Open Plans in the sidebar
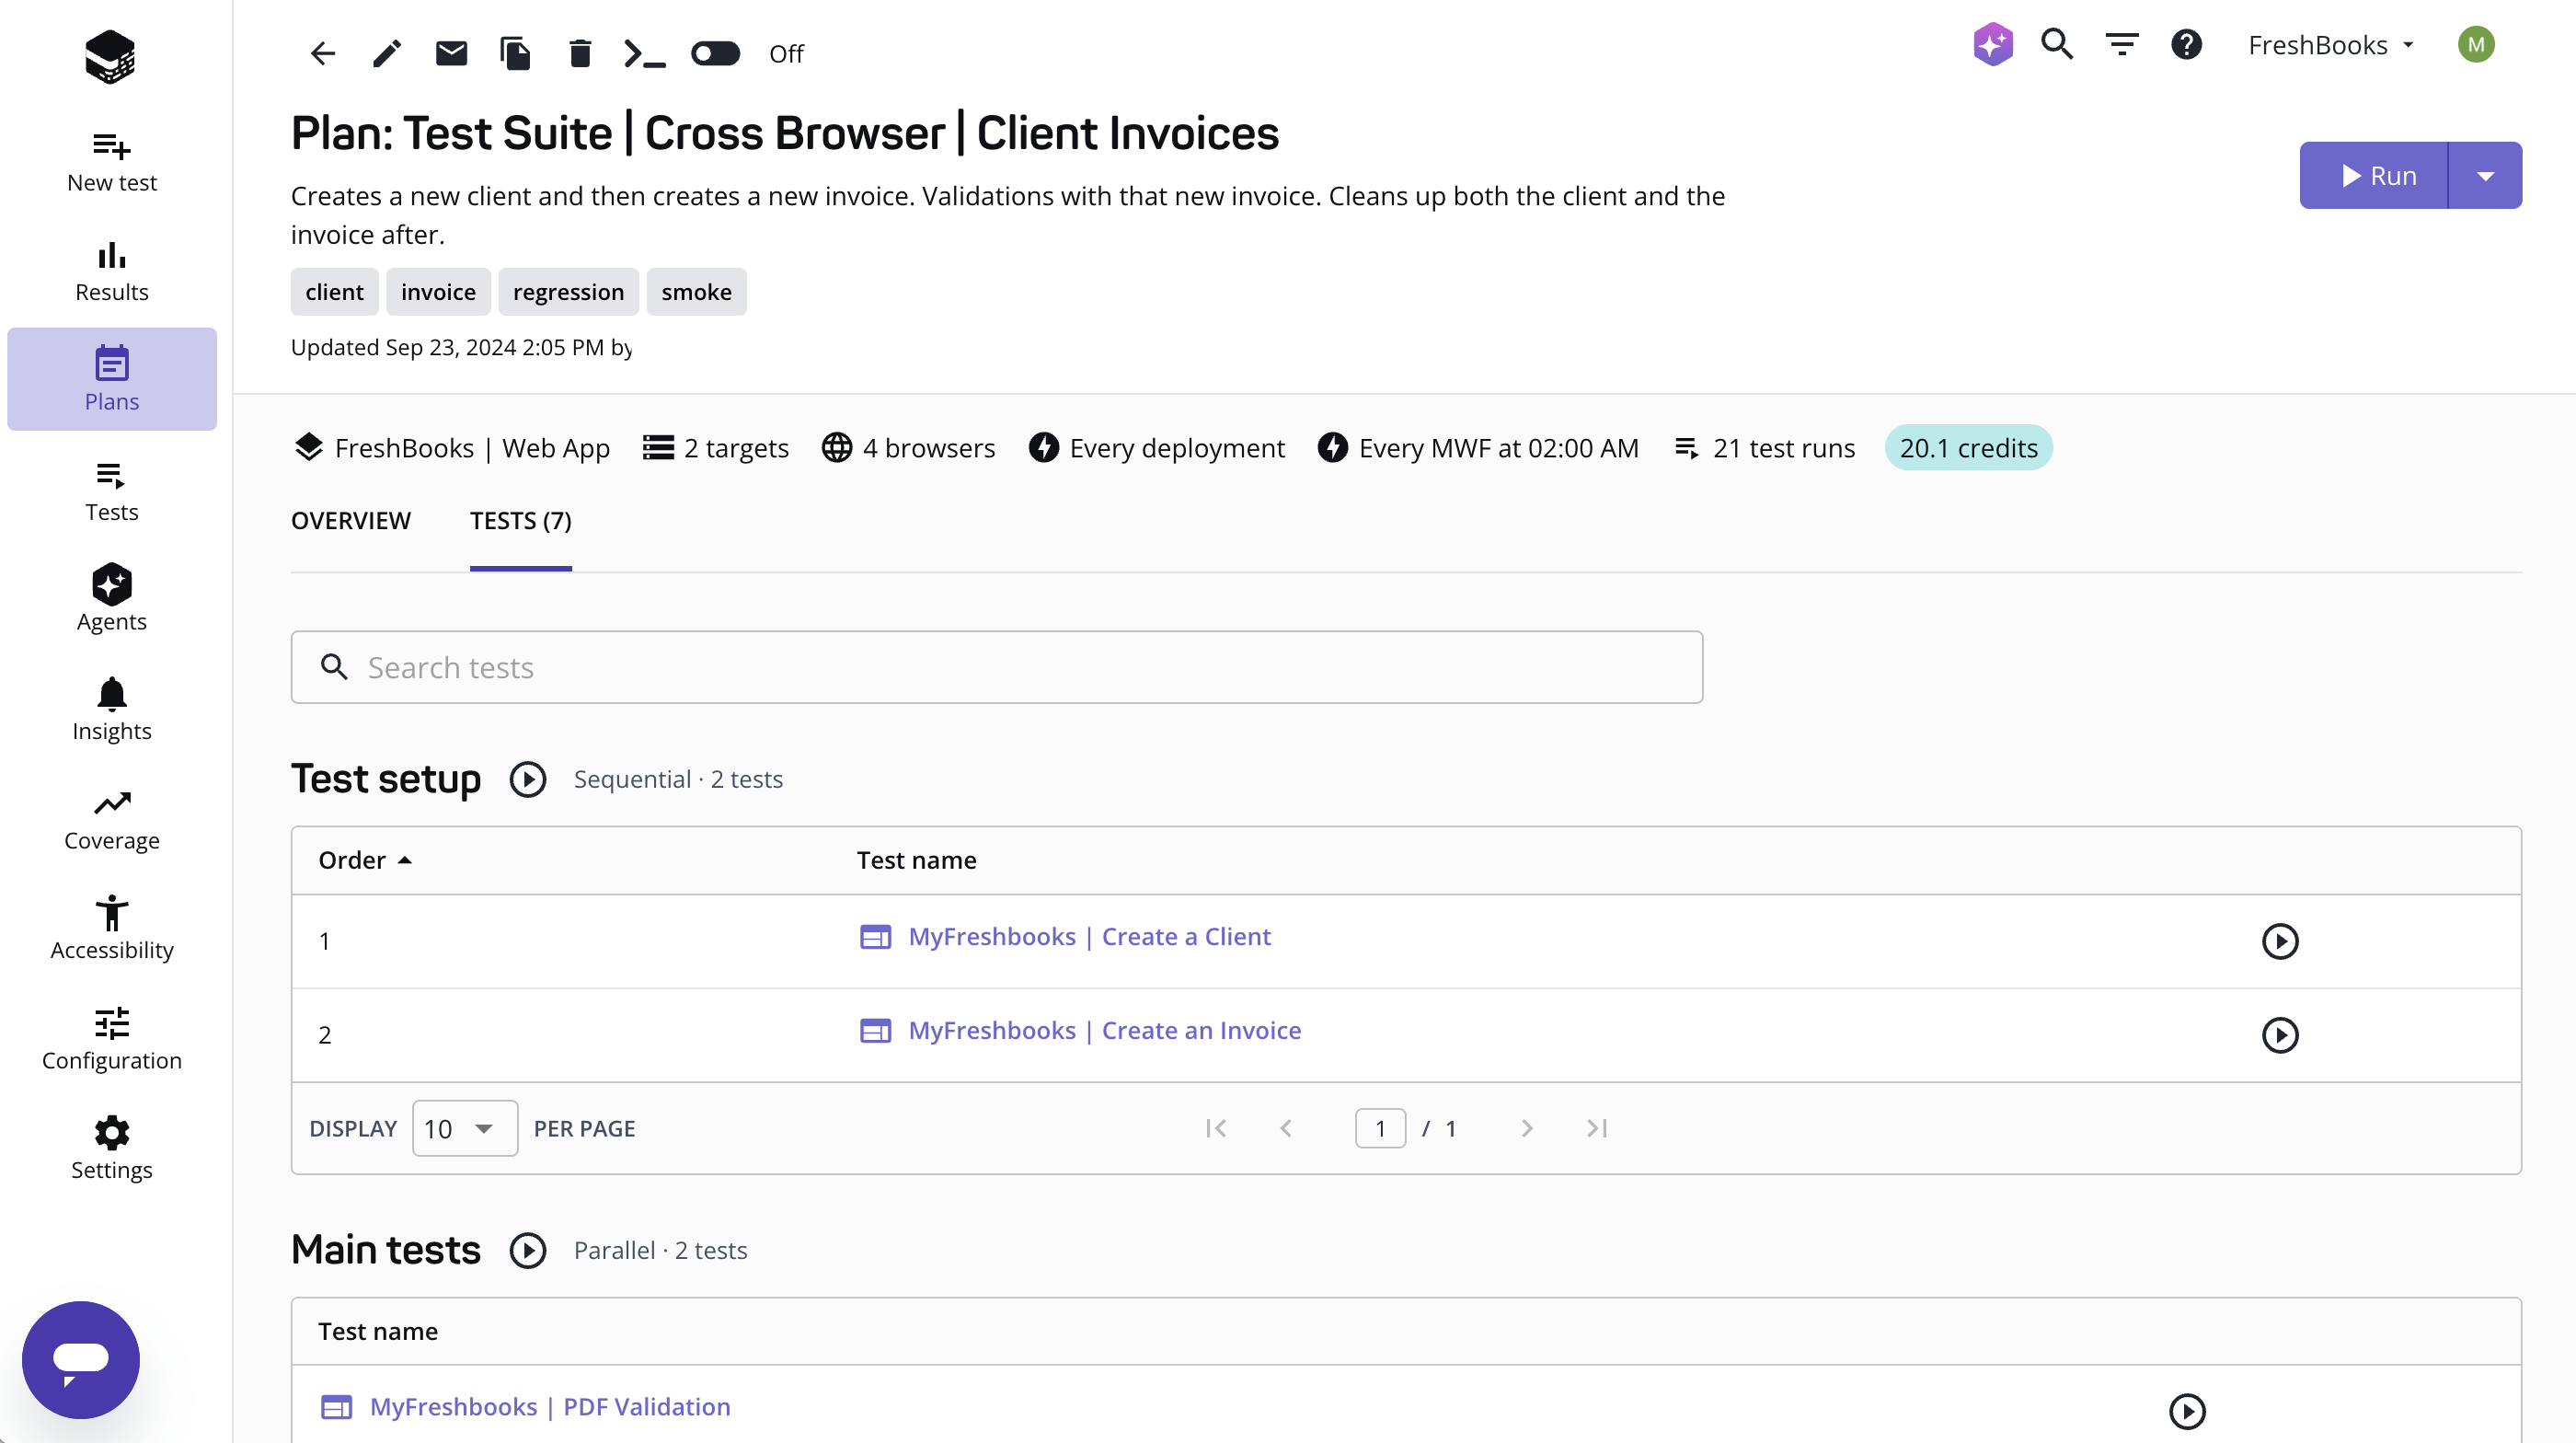Image resolution: width=2576 pixels, height=1443 pixels. (112, 380)
